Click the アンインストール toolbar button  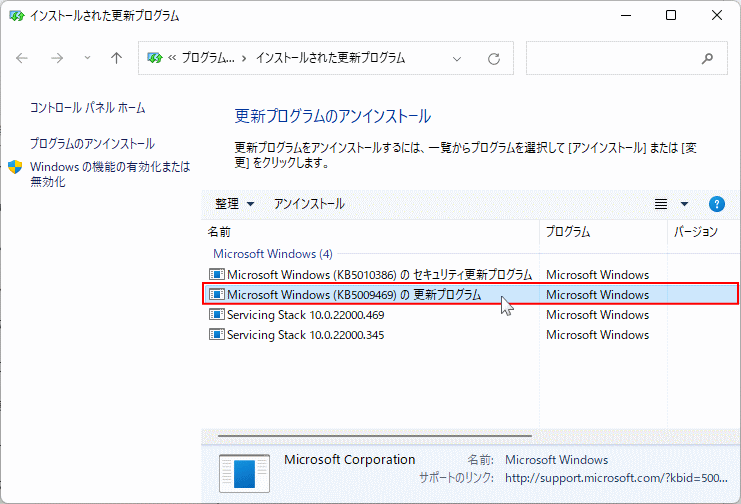[x=309, y=204]
